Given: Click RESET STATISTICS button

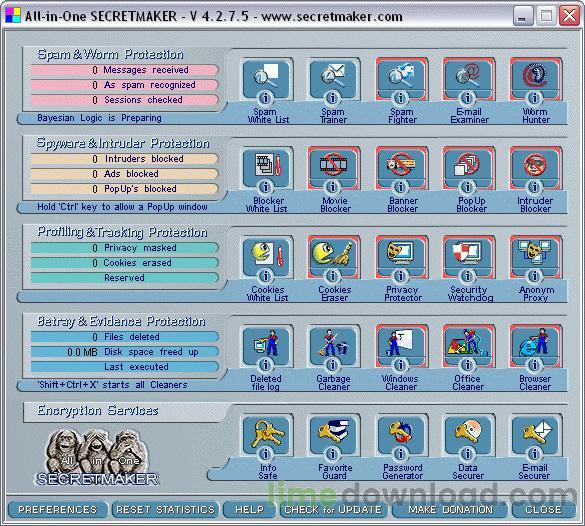Looking at the screenshot, I should pos(165,510).
